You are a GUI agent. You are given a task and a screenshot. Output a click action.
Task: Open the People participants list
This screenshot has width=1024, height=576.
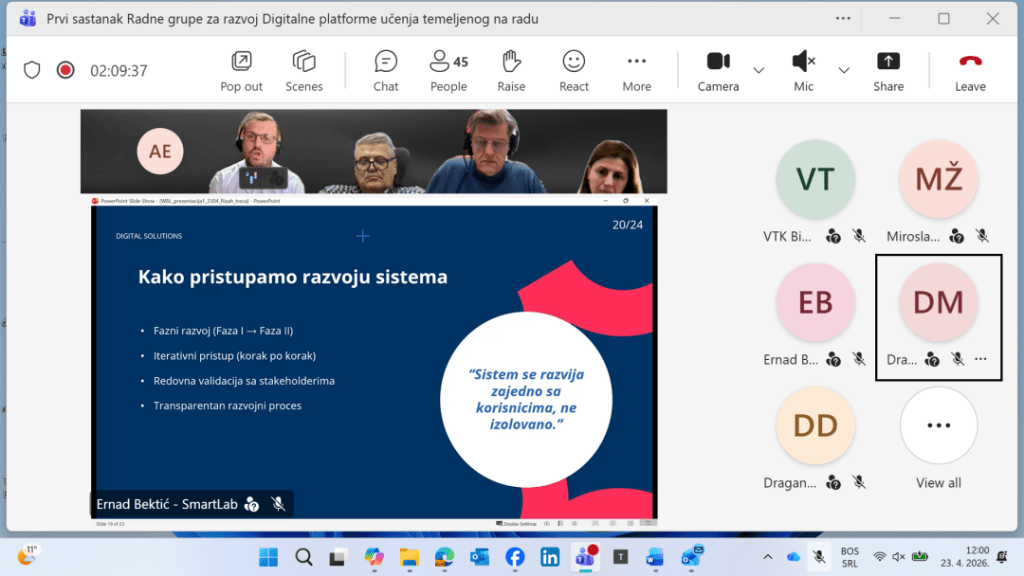(448, 71)
